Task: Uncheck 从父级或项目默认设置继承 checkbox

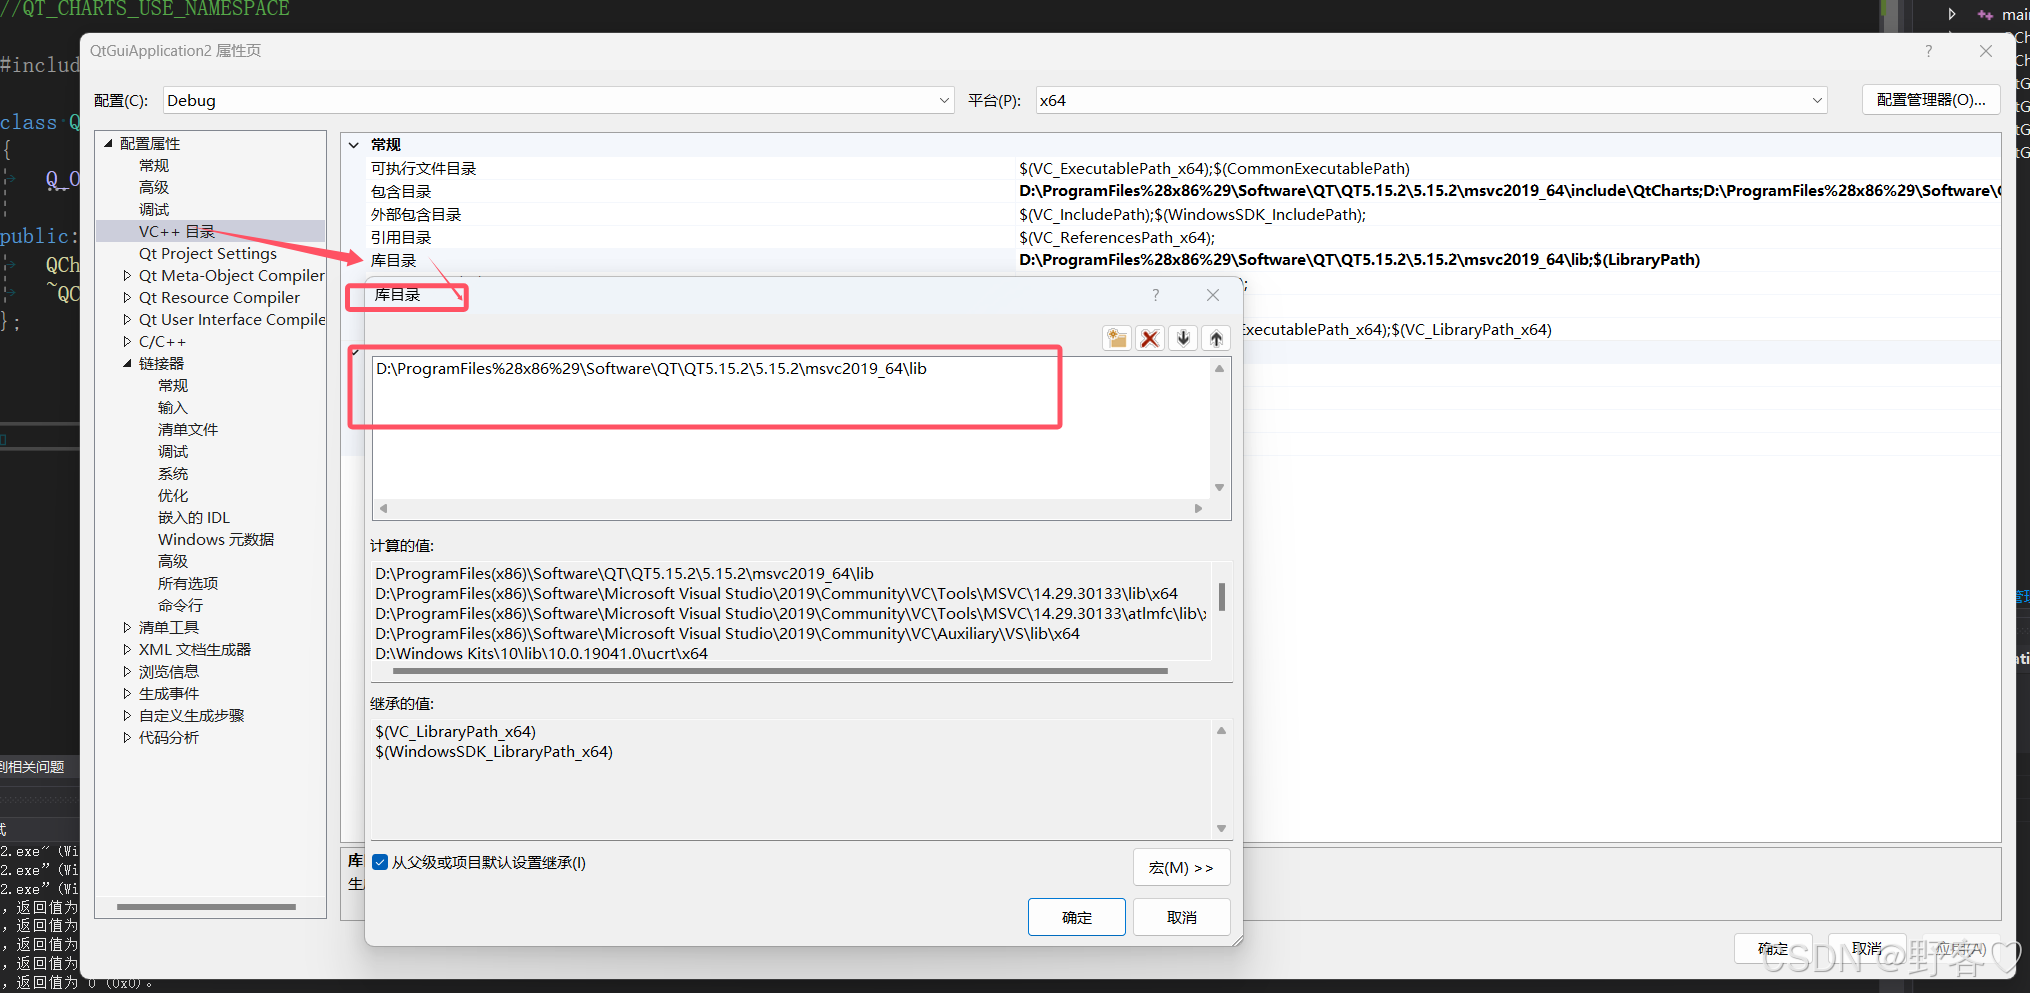Action: pyautogui.click(x=380, y=862)
